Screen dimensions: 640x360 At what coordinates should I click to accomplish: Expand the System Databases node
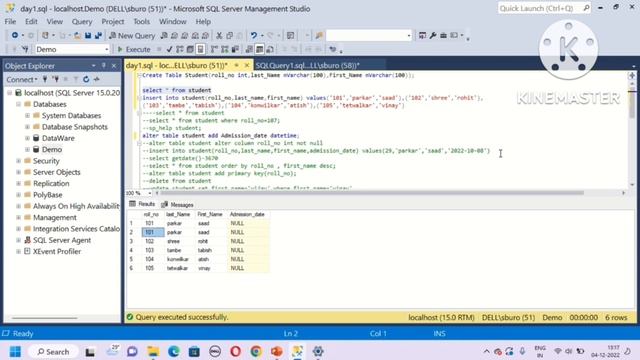[27, 116]
